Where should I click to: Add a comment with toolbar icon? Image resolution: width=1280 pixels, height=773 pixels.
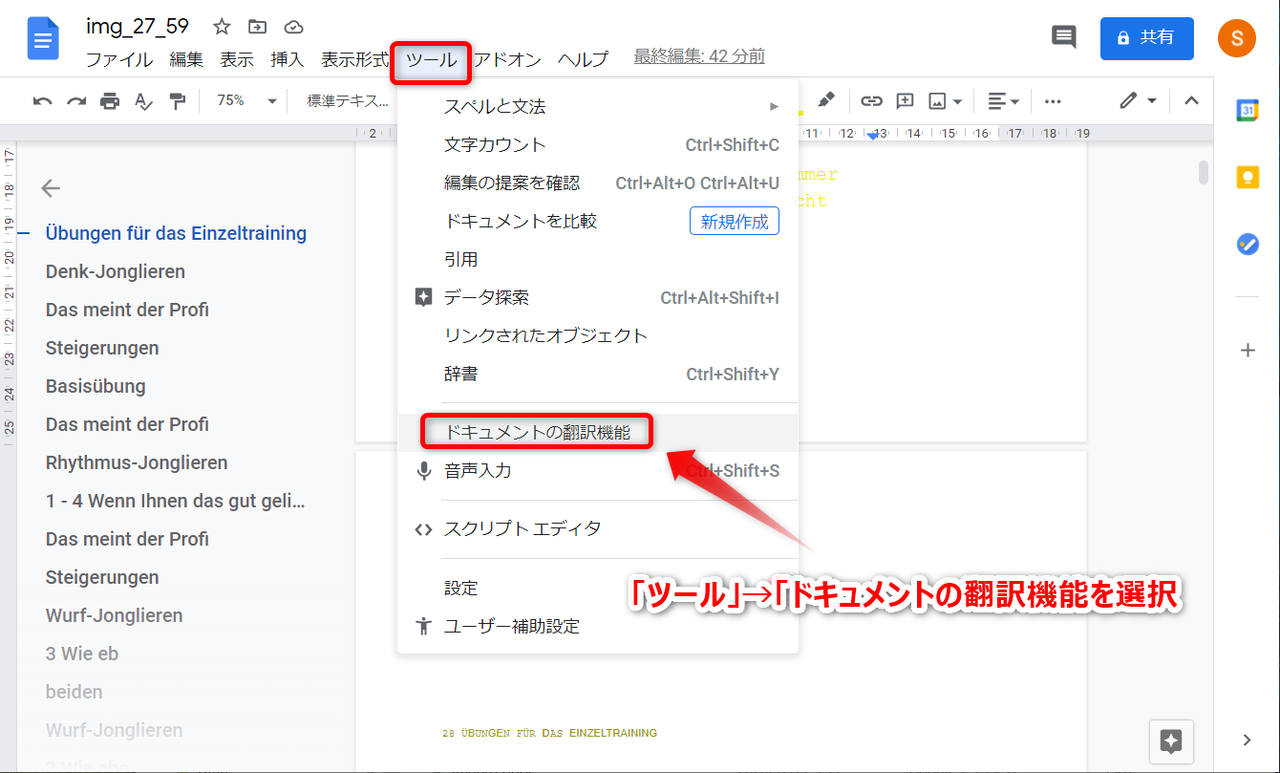click(905, 101)
